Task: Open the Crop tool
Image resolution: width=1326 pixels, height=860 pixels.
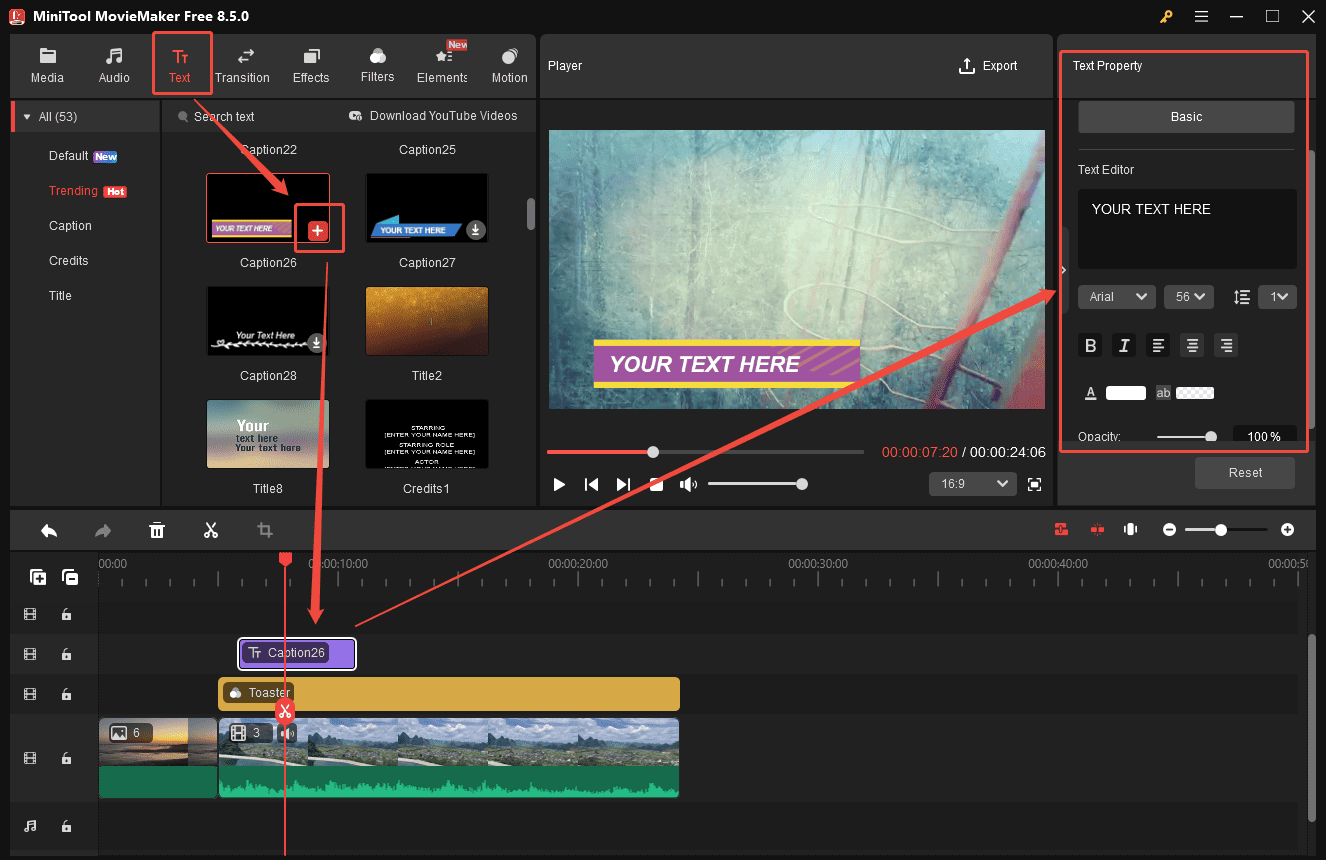Action: tap(264, 530)
